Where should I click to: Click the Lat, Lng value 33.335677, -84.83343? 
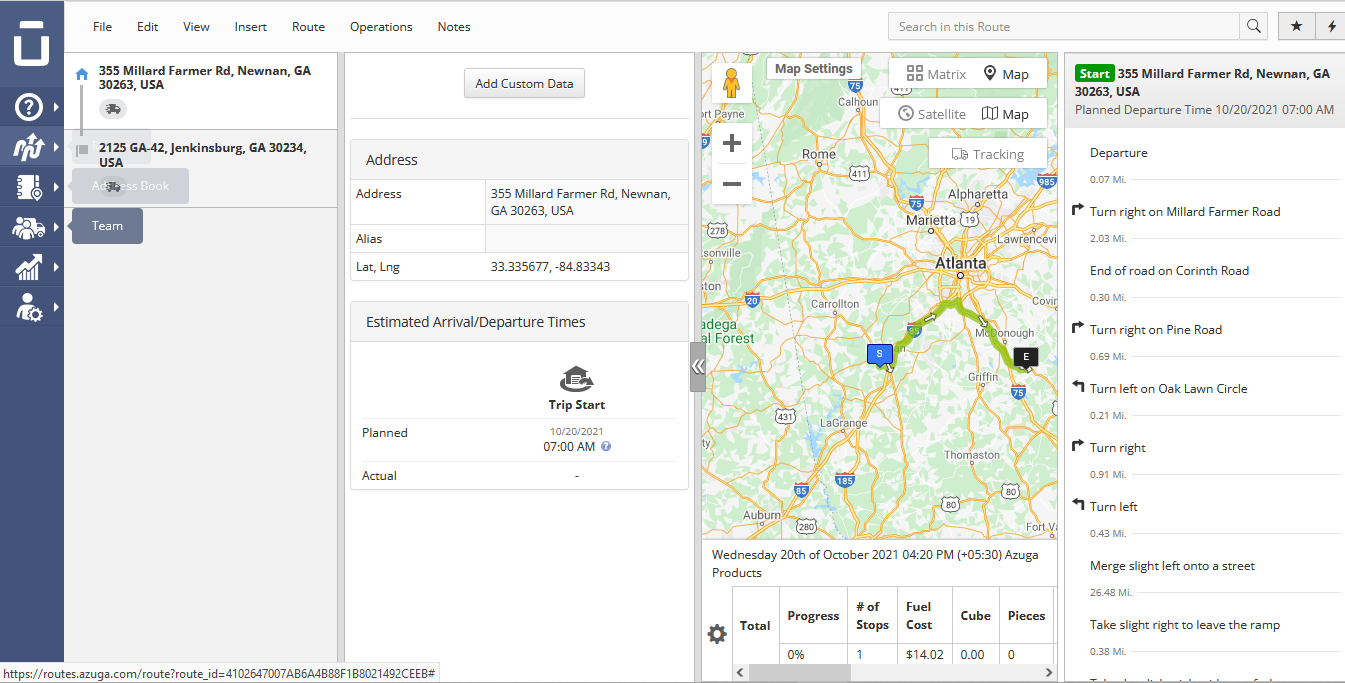click(x=550, y=267)
